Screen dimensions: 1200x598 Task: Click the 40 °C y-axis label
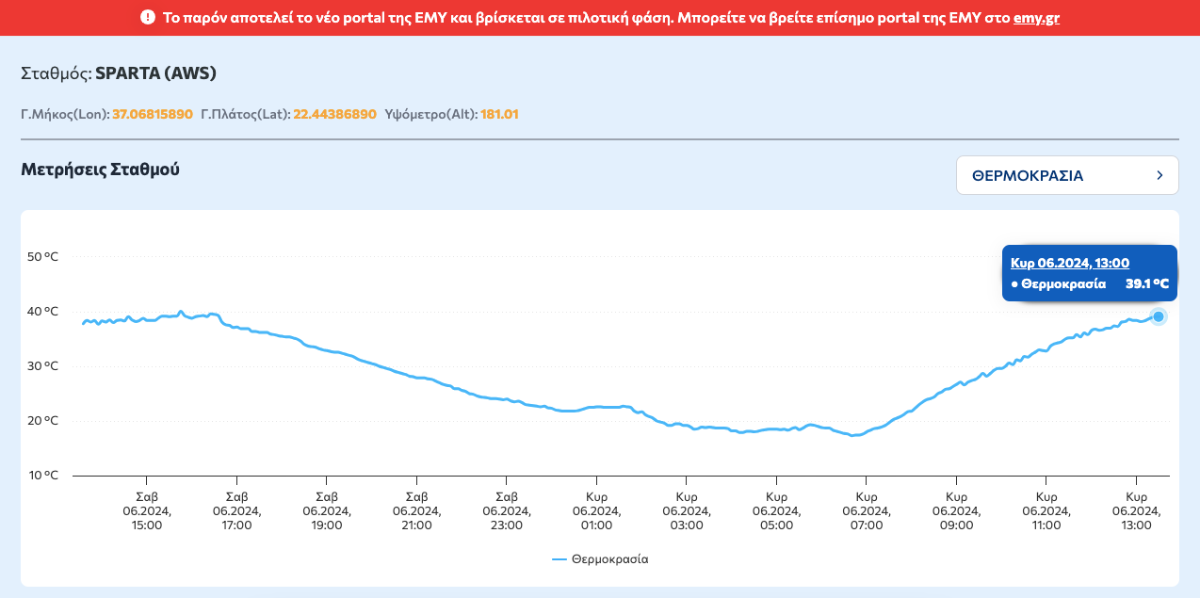[x=43, y=311]
